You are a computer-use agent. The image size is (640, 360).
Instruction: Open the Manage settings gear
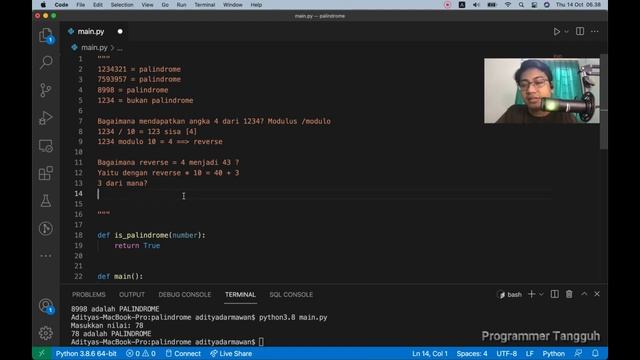click(46, 333)
